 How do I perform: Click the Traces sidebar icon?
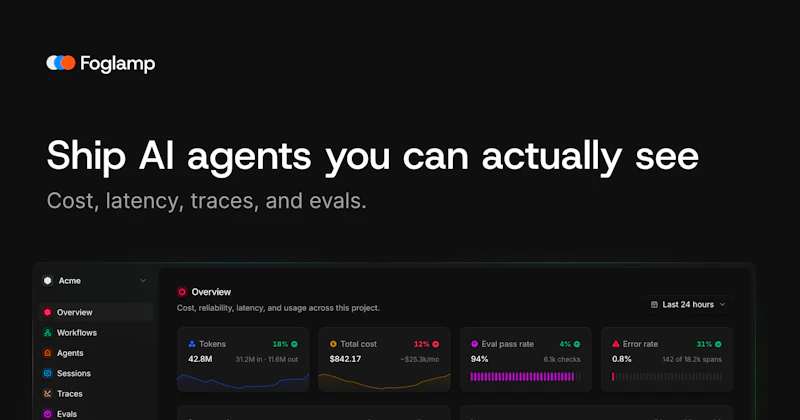[47, 394]
